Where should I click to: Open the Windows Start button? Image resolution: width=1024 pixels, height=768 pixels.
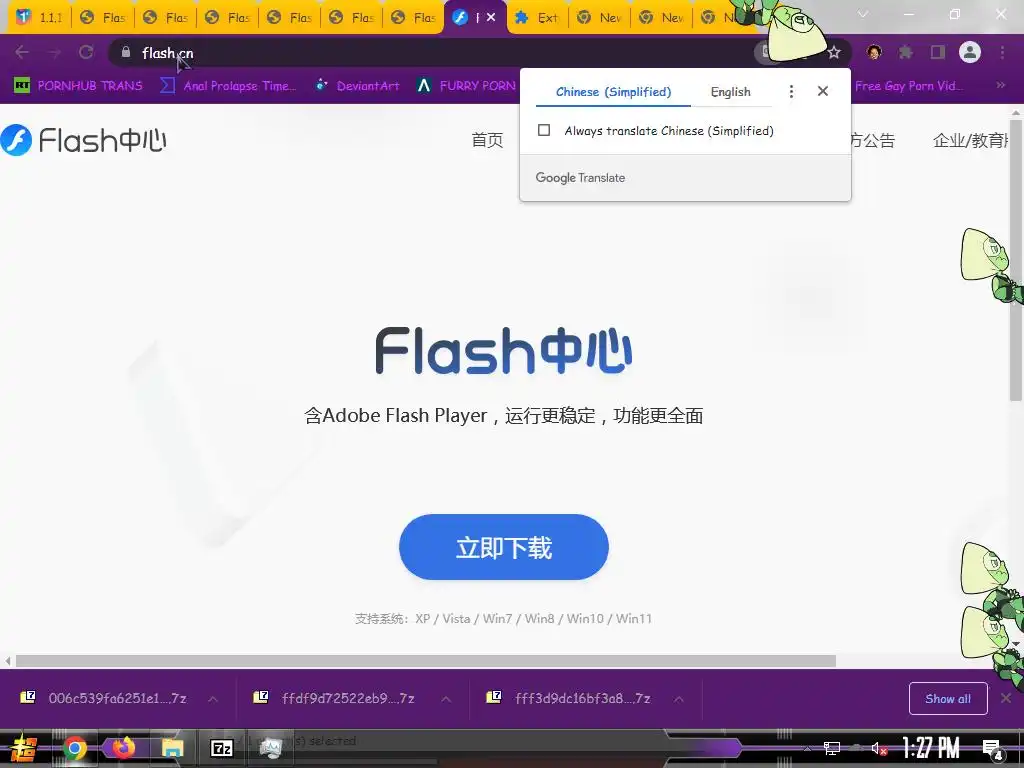click(24, 748)
